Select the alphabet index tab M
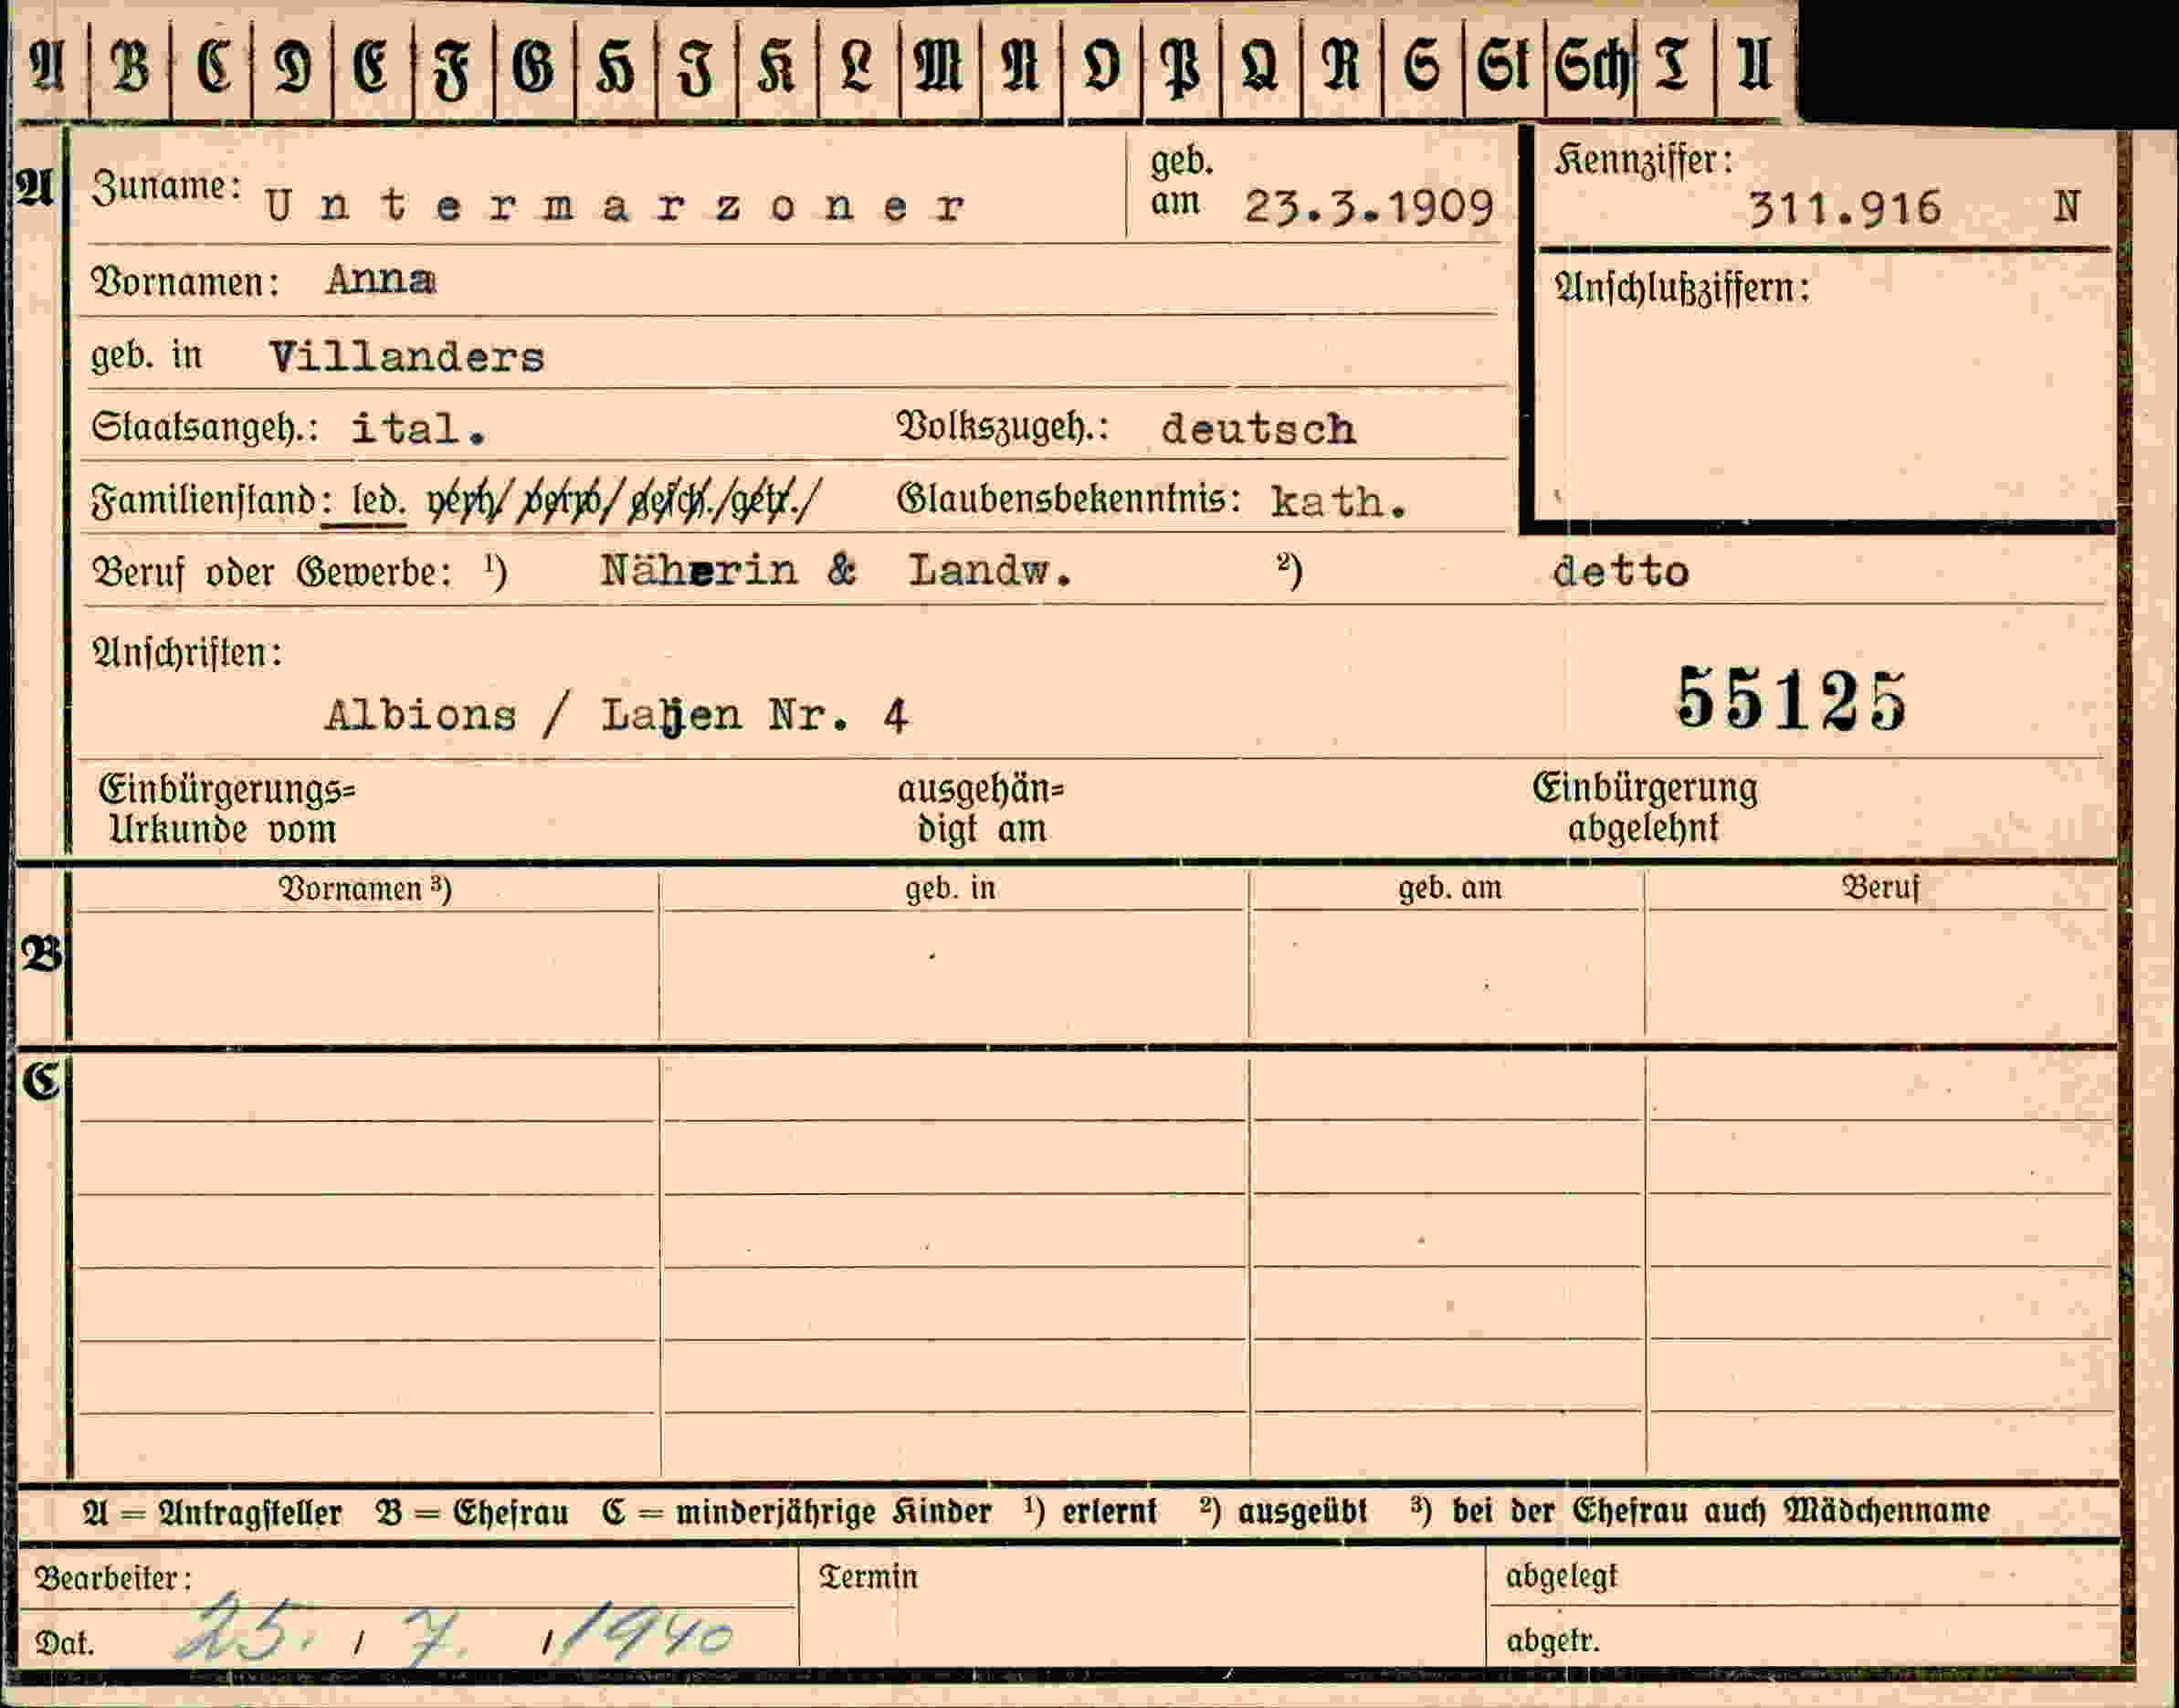The height and width of the screenshot is (1708, 2179). pos(939,66)
